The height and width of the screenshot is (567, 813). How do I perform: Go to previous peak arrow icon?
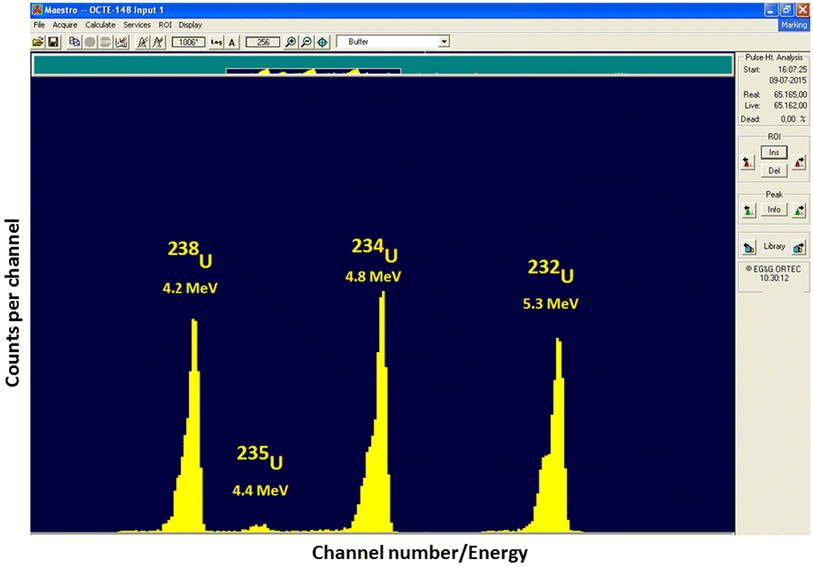pyautogui.click(x=747, y=210)
